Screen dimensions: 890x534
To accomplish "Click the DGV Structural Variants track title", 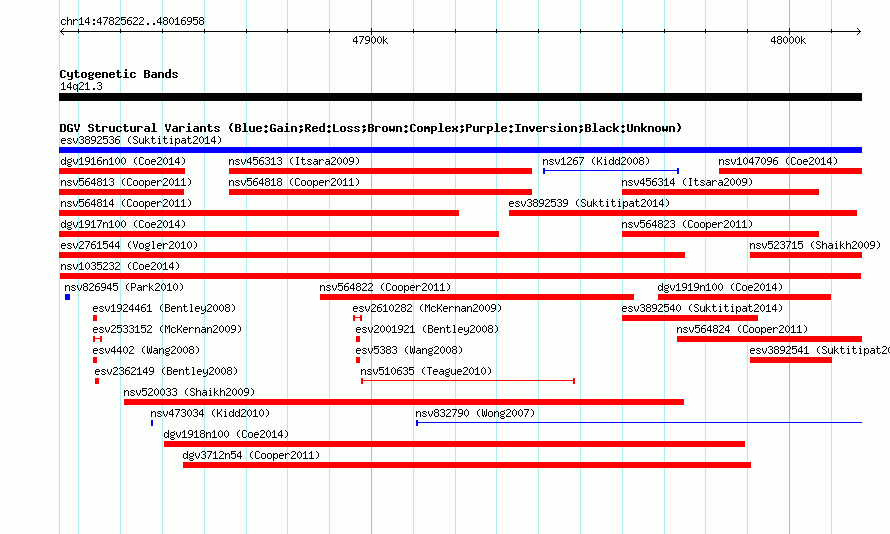I will pos(371,128).
